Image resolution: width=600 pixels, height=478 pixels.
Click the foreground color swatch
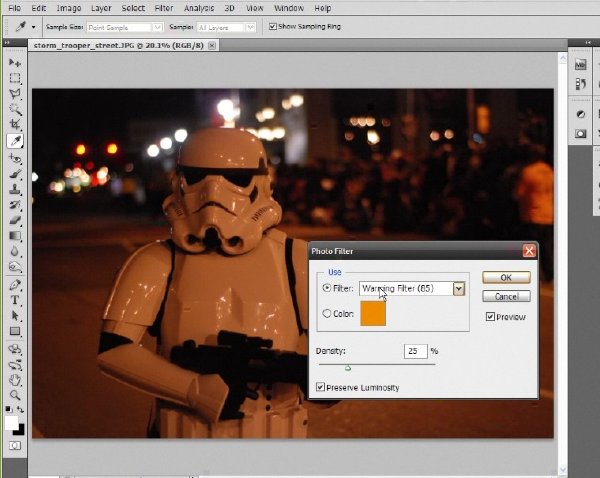click(11, 423)
